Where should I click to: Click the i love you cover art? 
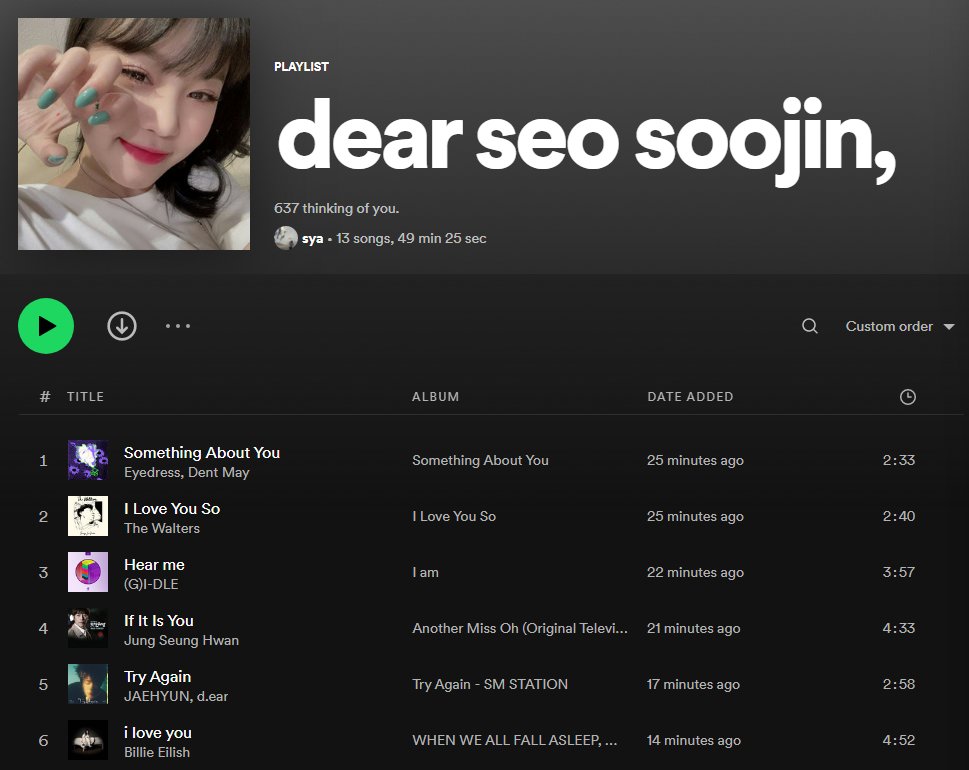click(x=88, y=740)
